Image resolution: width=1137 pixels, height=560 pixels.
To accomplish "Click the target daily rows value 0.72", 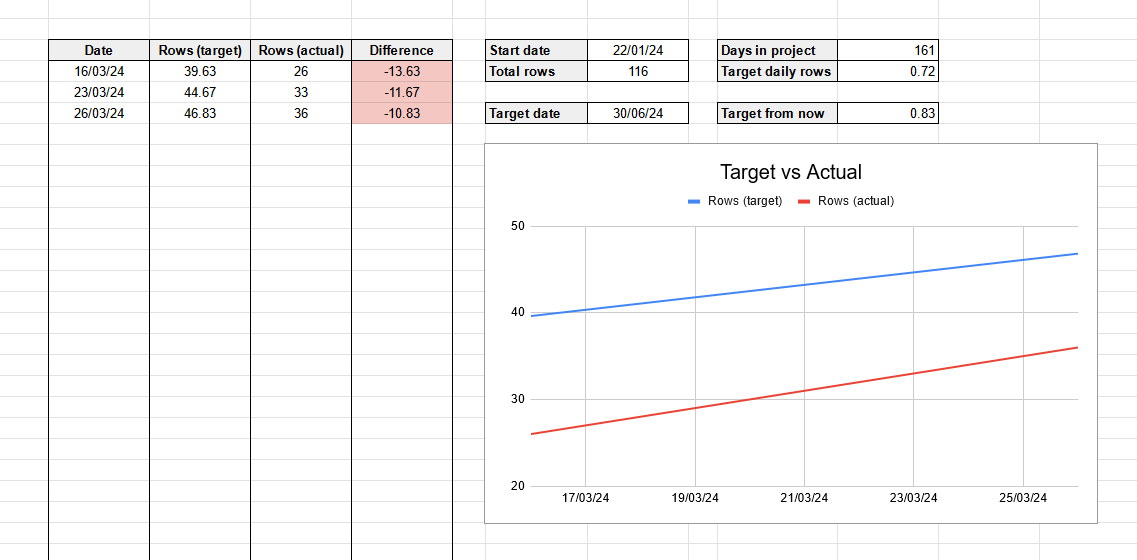I will (888, 72).
